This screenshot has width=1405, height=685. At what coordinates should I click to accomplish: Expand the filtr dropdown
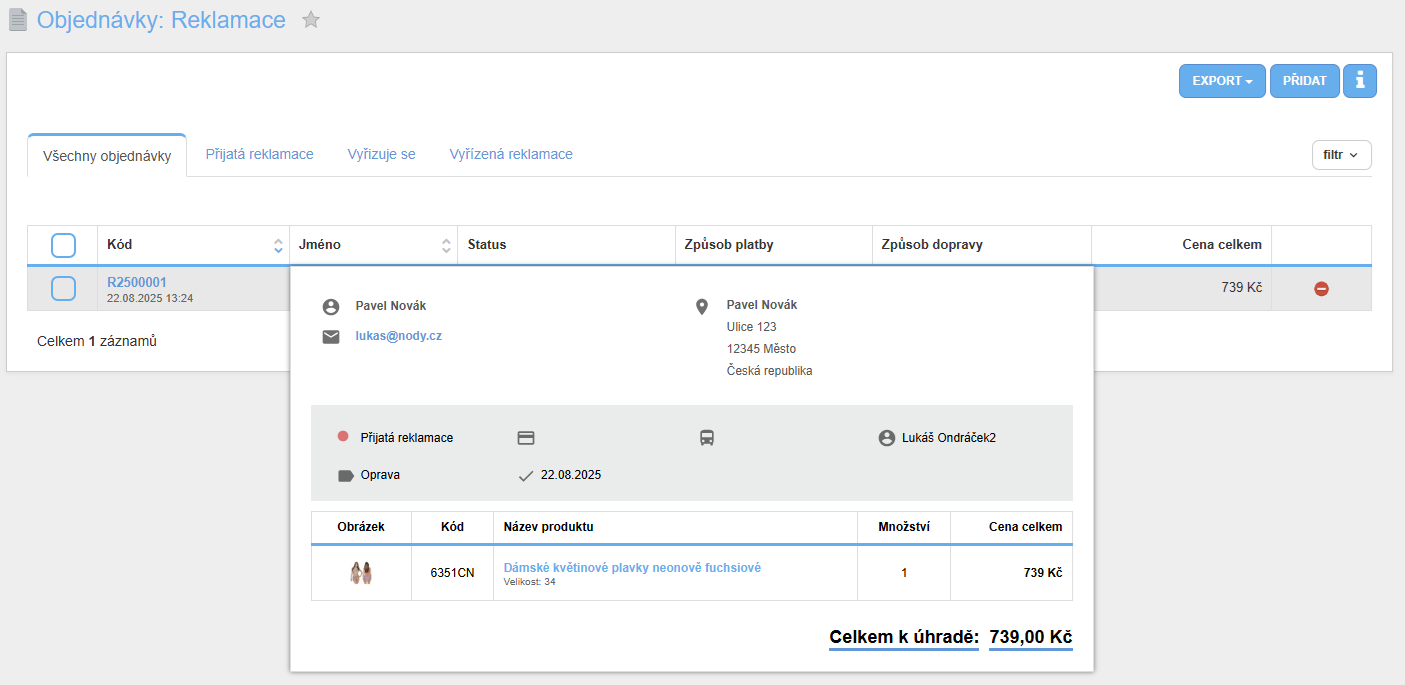(1341, 155)
